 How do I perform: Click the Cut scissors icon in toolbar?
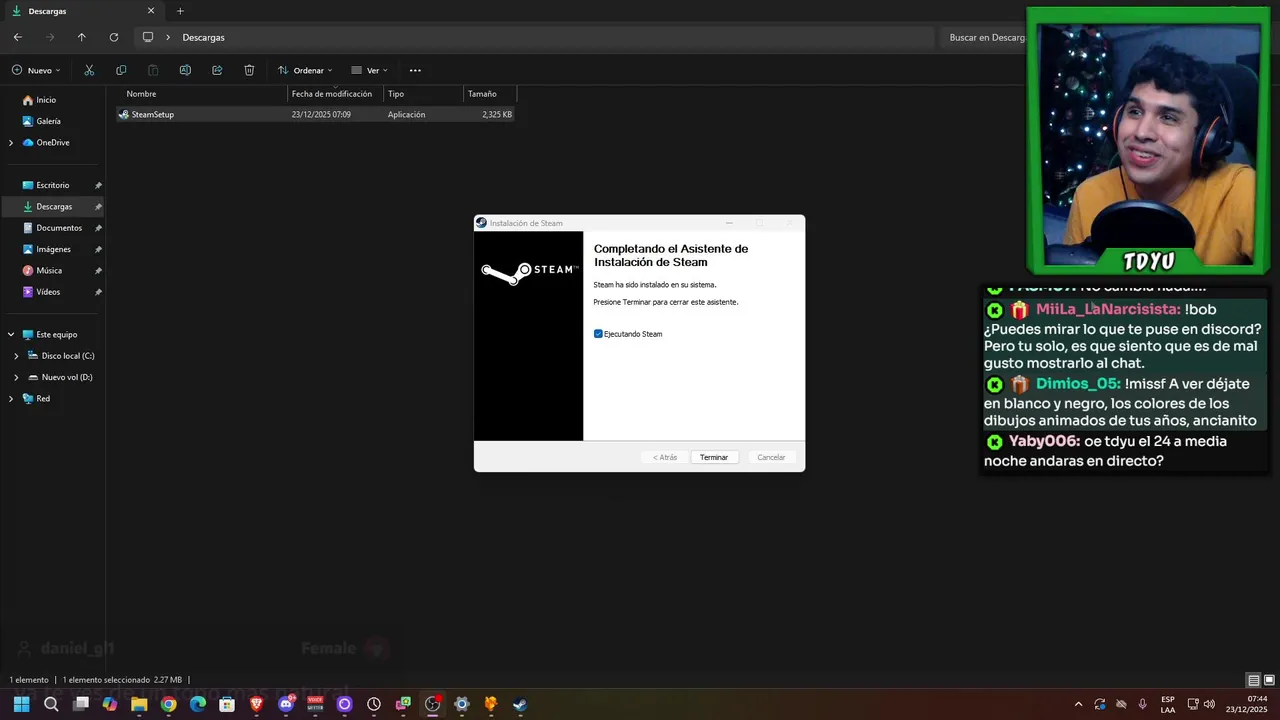coord(89,70)
